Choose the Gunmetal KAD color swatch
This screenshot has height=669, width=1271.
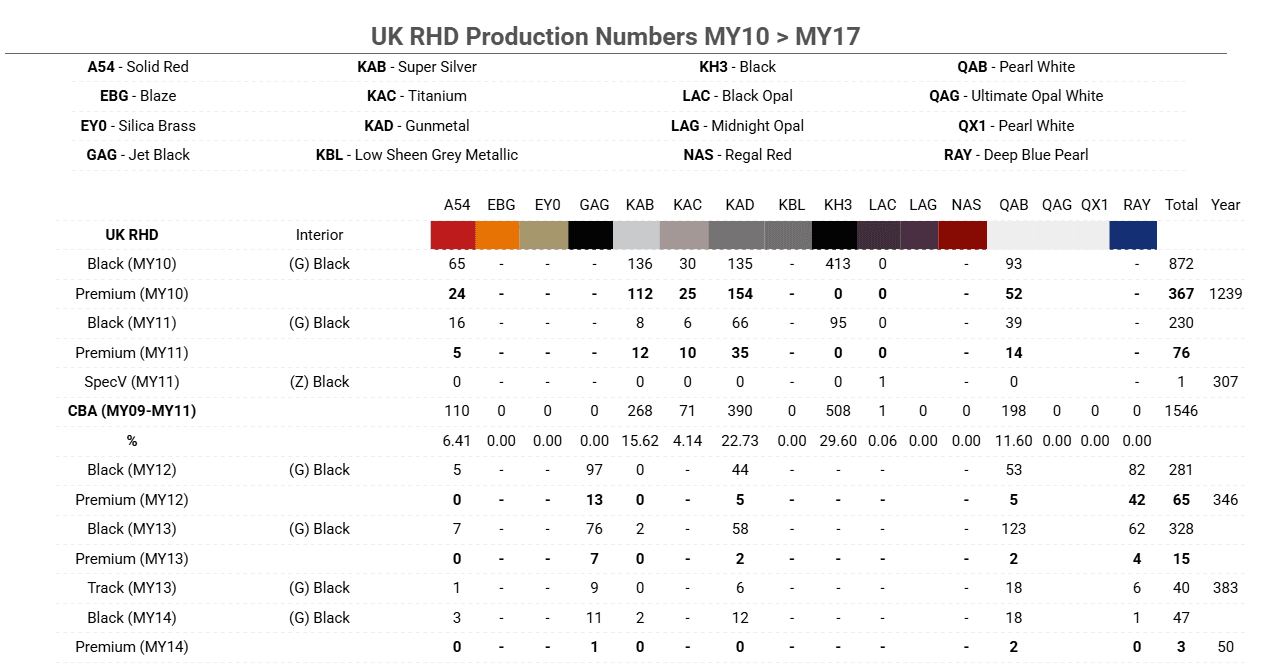click(737, 235)
